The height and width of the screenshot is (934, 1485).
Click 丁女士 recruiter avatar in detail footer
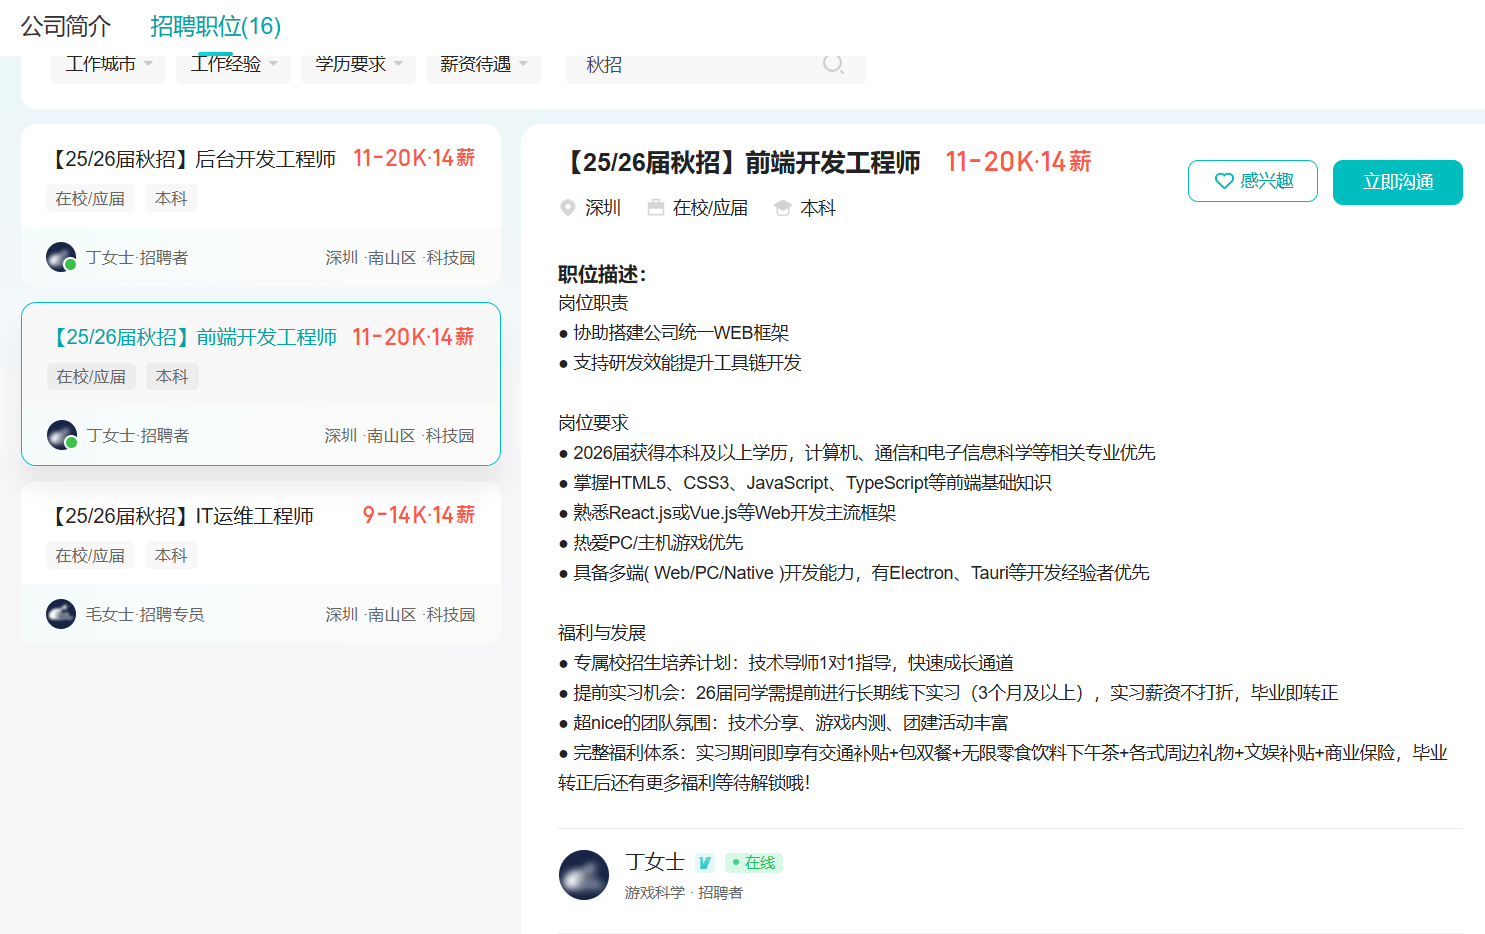584,875
